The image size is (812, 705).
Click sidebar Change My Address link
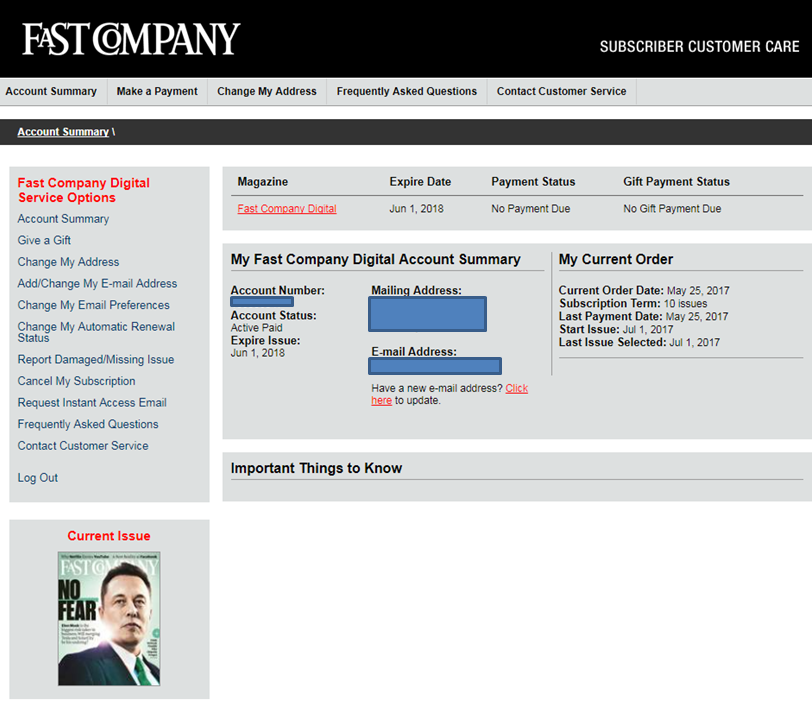click(x=68, y=262)
